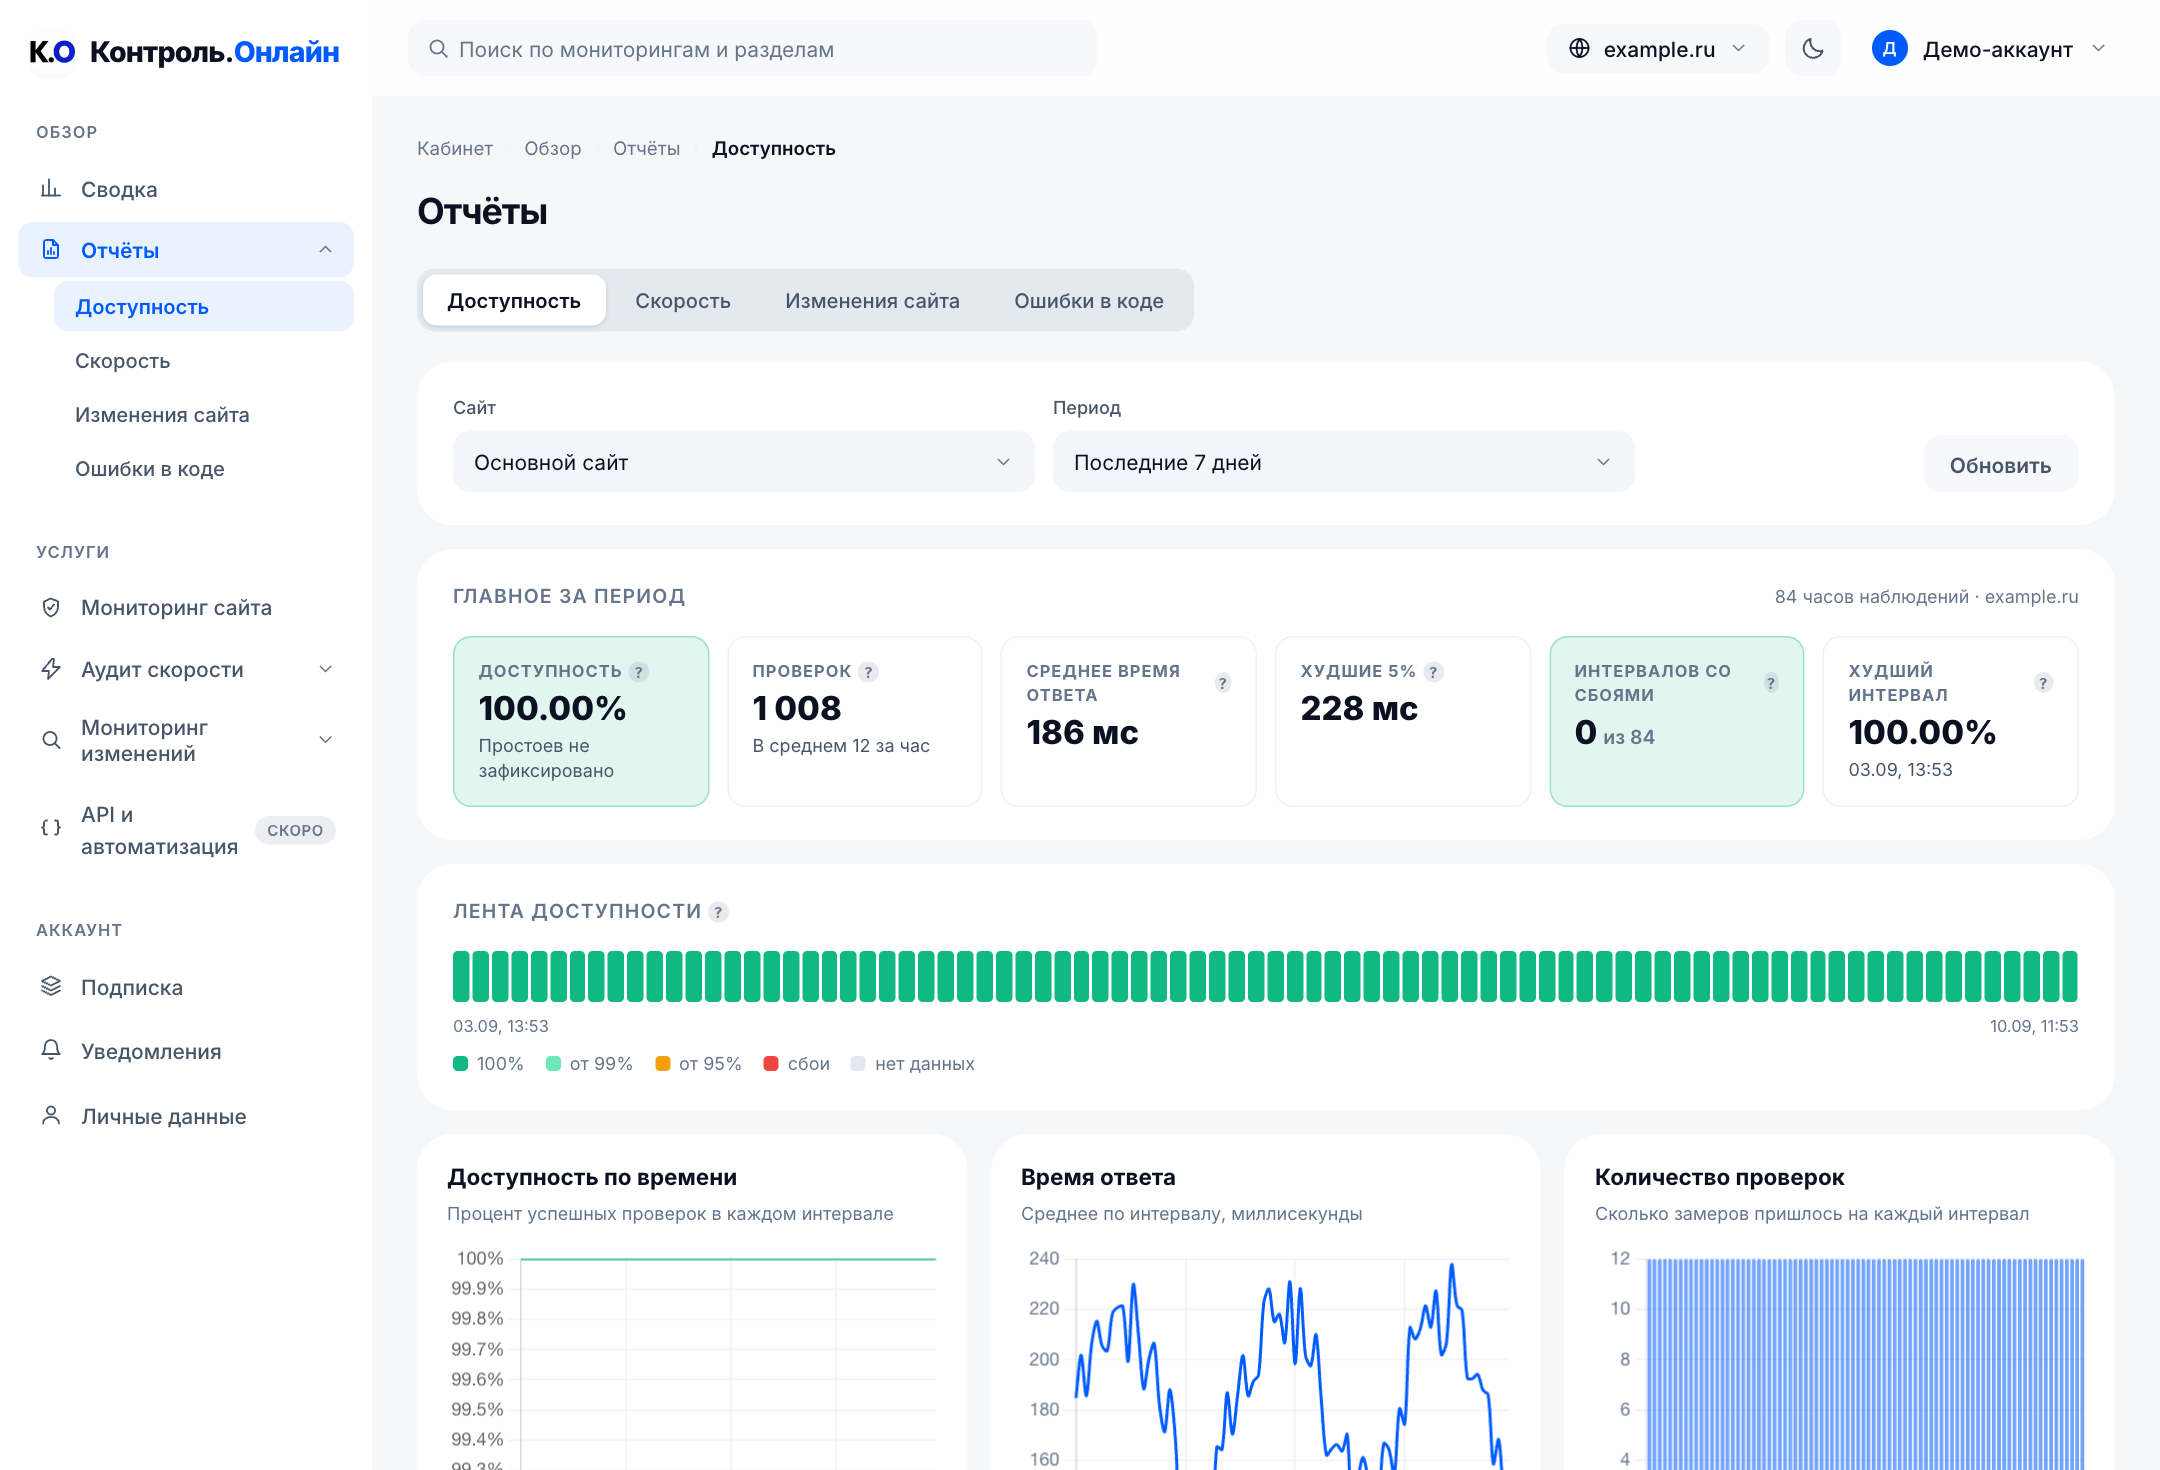Click the 228 мс worst 5% value
This screenshot has height=1470, width=2160.
pos(1359,708)
